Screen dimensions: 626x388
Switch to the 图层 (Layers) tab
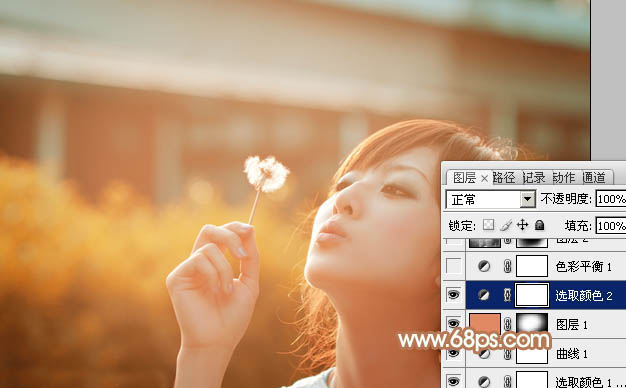[464, 178]
